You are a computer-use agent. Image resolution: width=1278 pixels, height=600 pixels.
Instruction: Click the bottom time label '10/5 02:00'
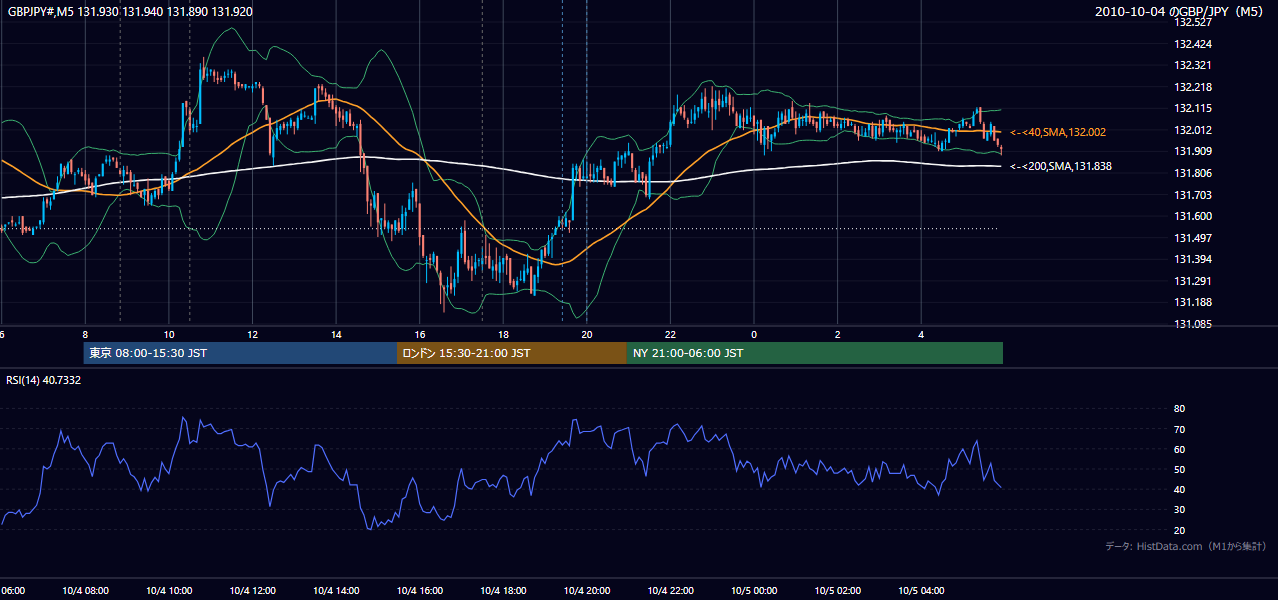837,591
